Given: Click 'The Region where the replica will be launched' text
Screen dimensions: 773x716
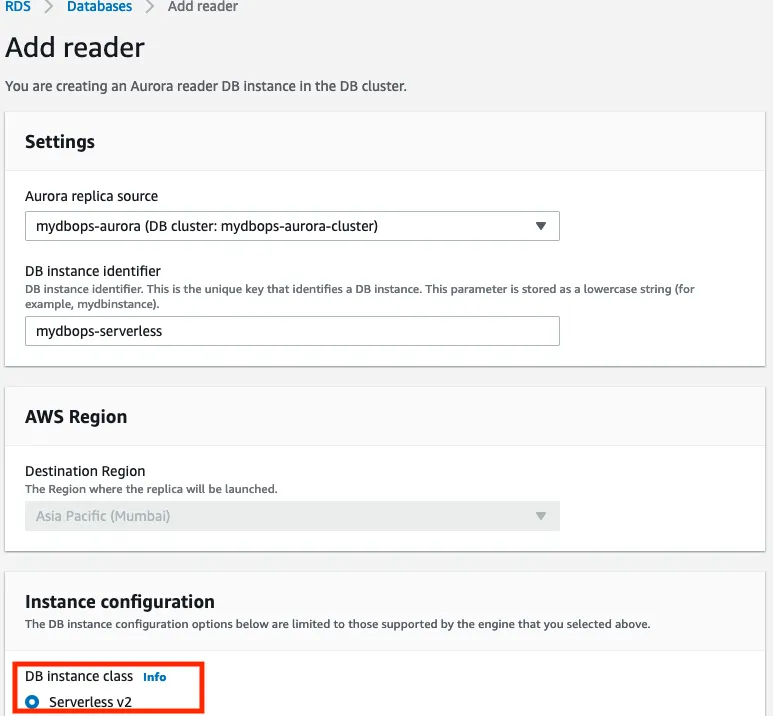Looking at the screenshot, I should pyautogui.click(x=151, y=489).
